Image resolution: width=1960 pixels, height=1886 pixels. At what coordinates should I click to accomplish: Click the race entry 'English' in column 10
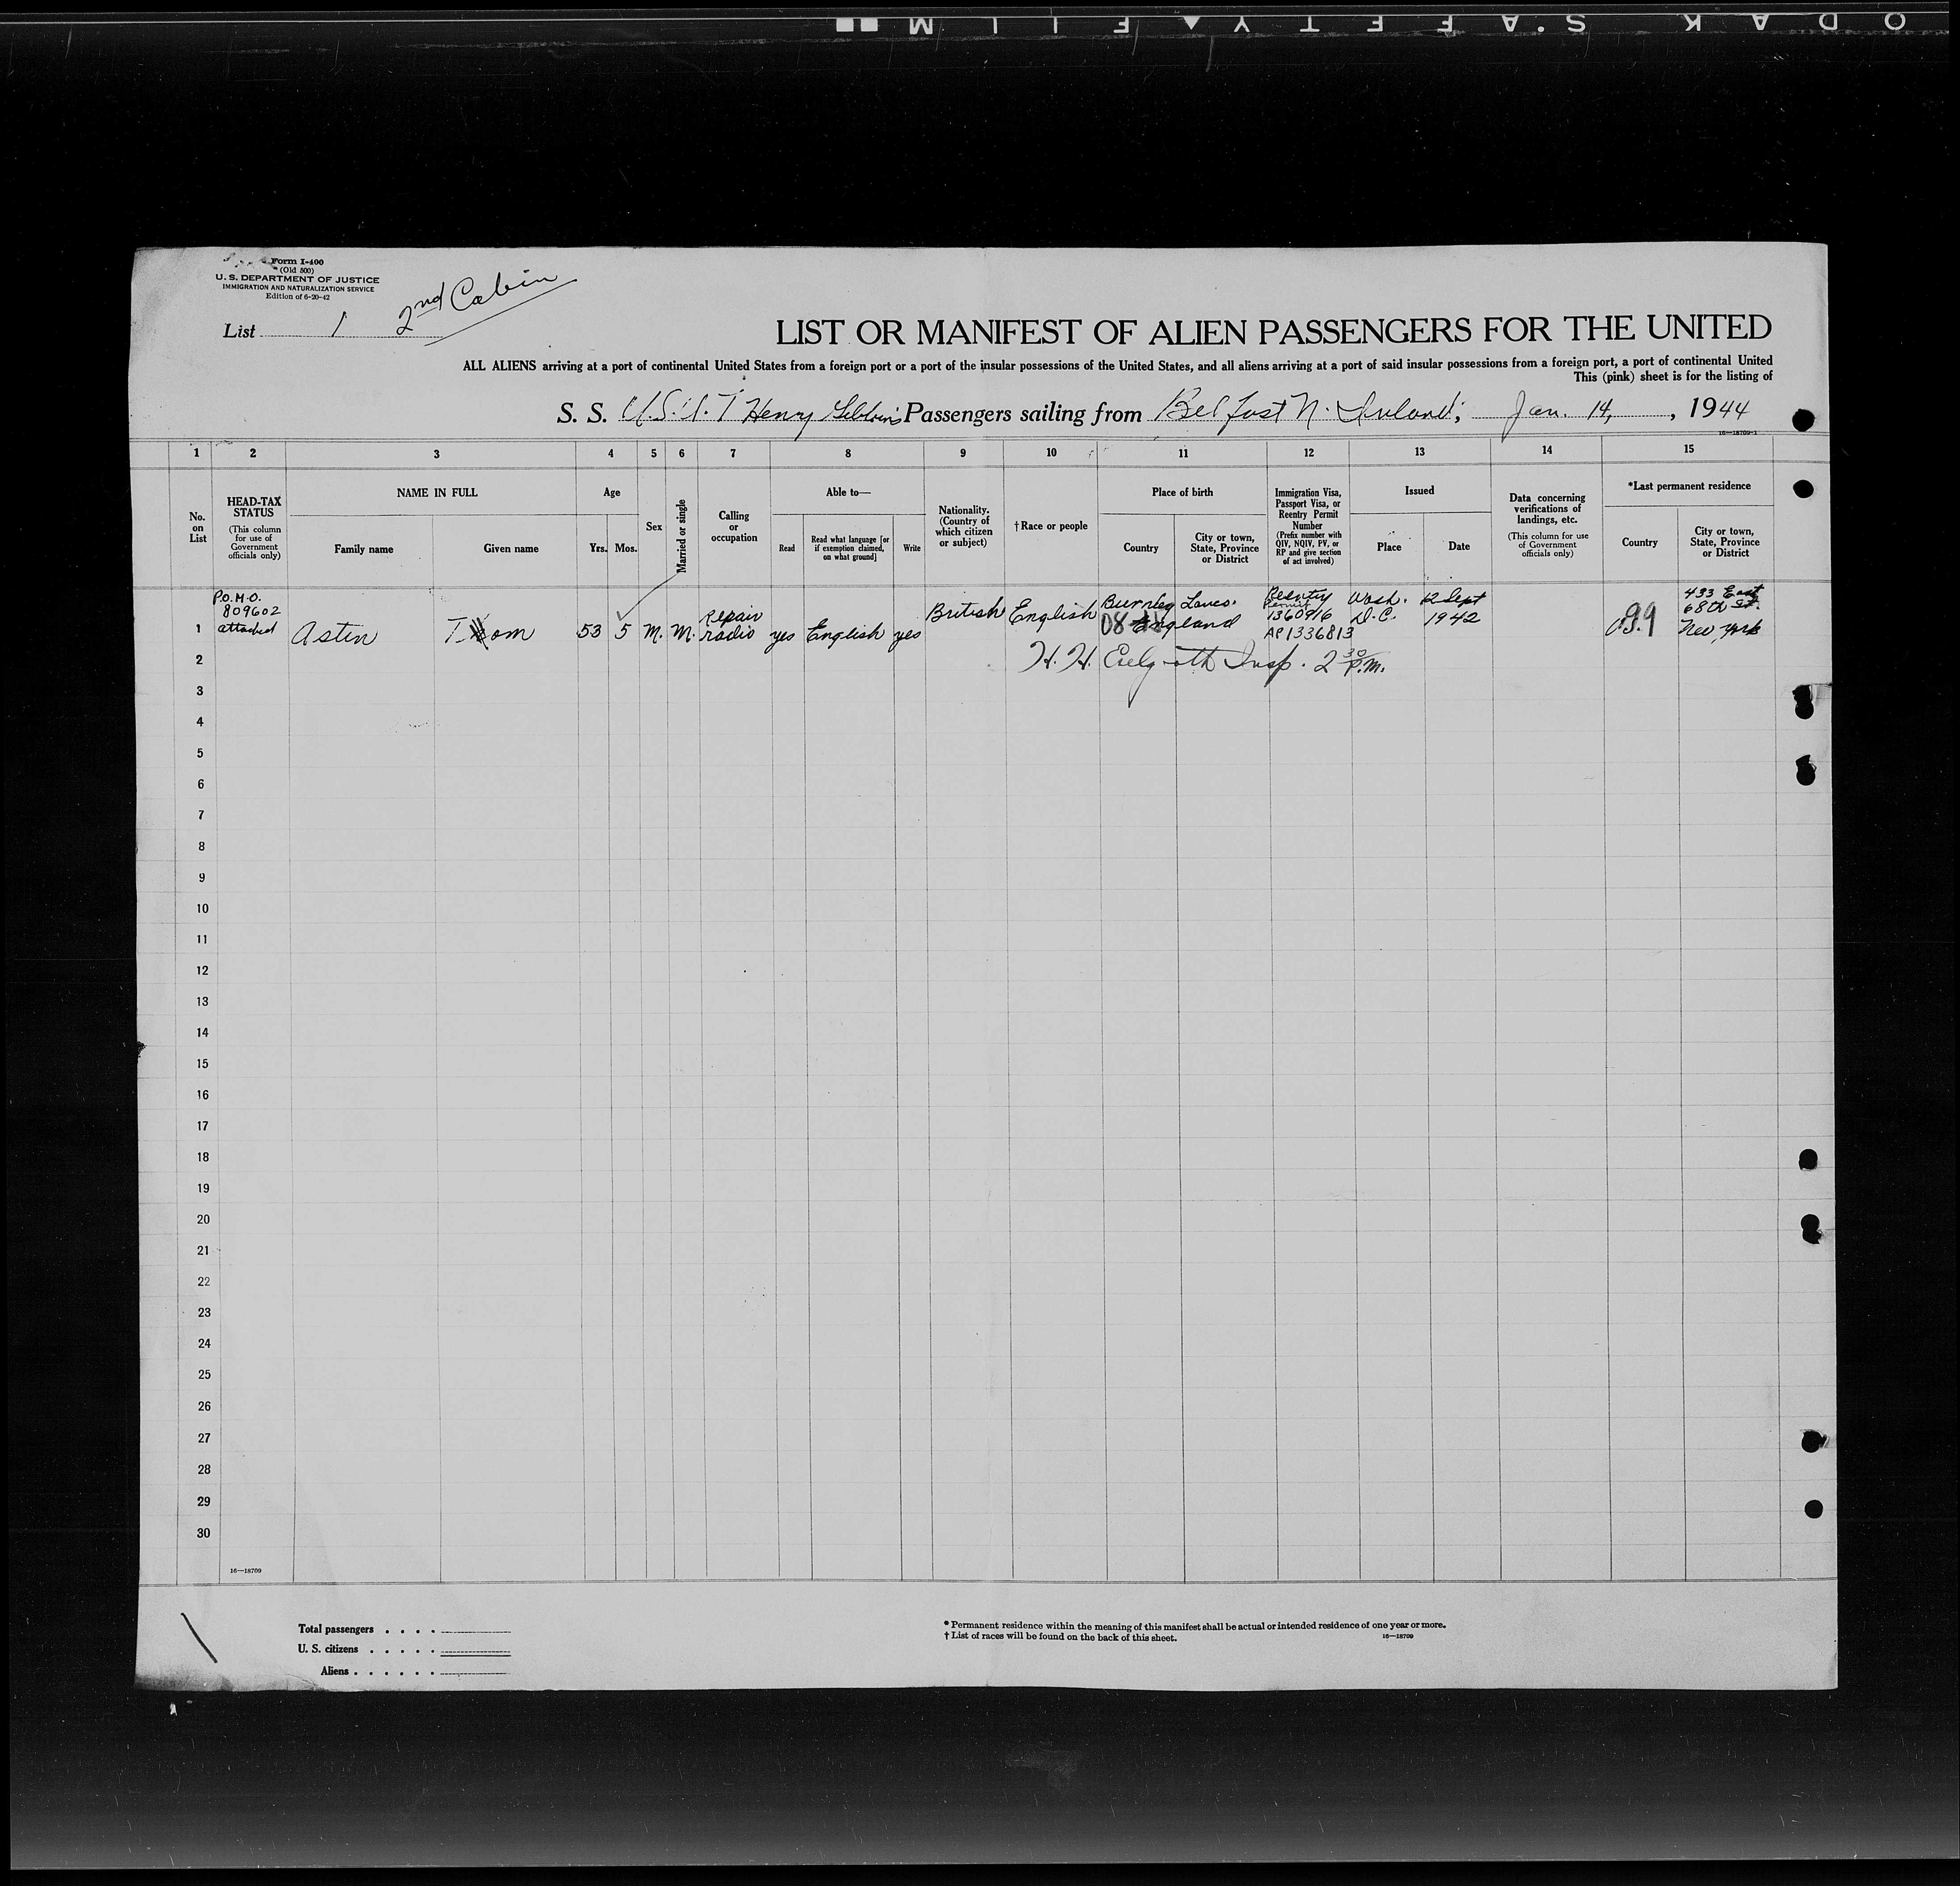click(x=1053, y=613)
